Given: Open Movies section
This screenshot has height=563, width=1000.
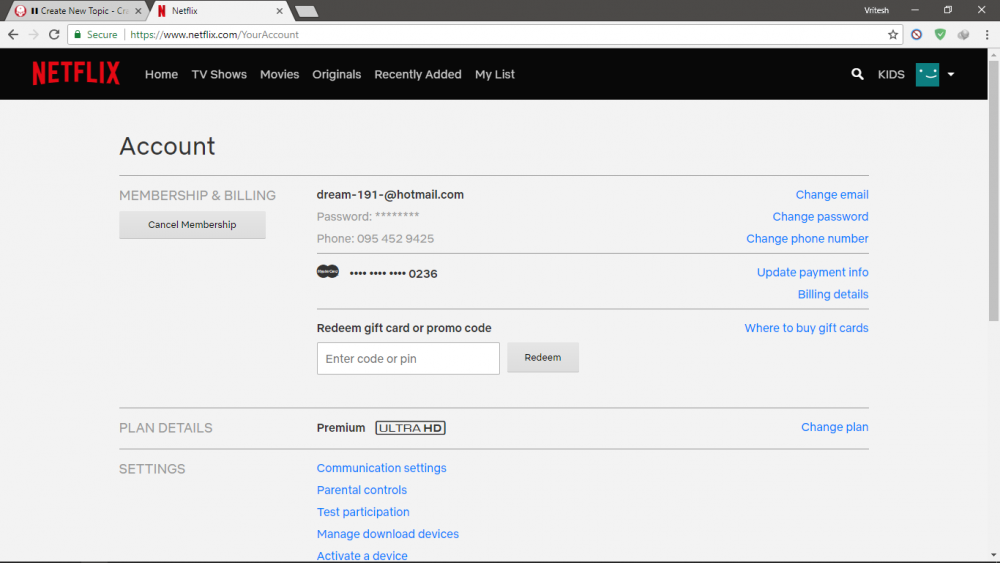Looking at the screenshot, I should (279, 74).
